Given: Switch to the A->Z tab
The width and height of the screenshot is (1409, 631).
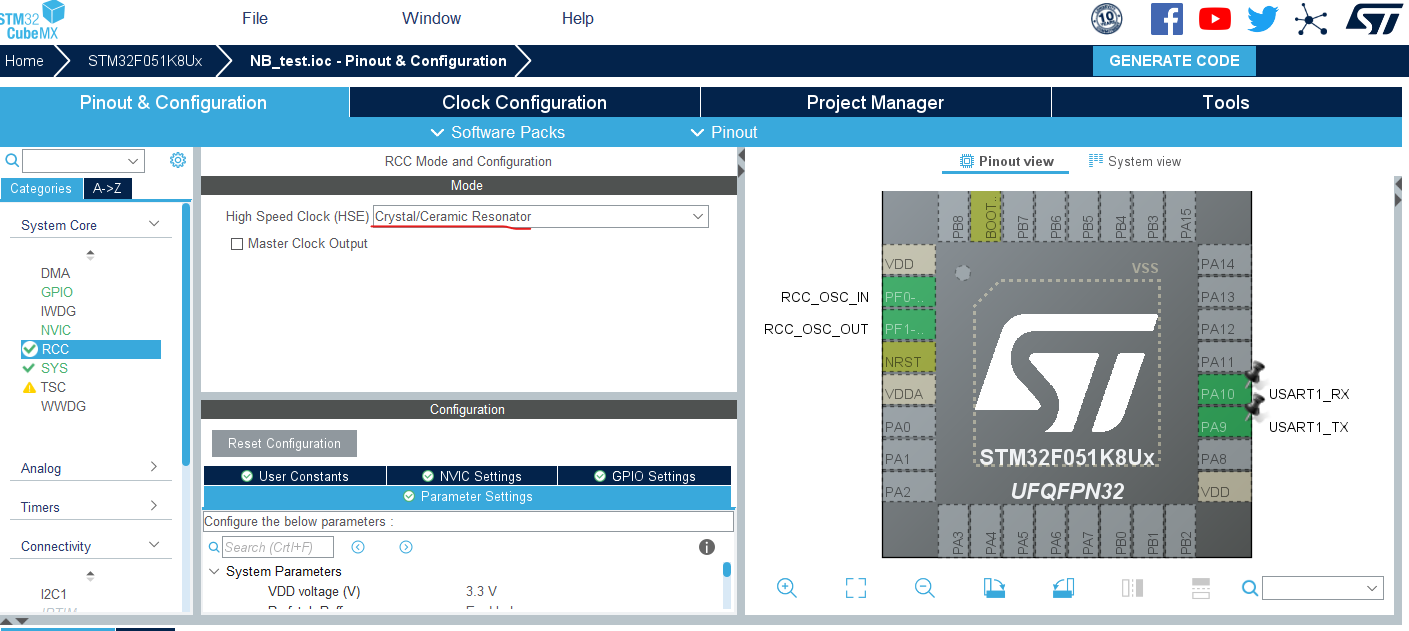Looking at the screenshot, I should click(107, 188).
